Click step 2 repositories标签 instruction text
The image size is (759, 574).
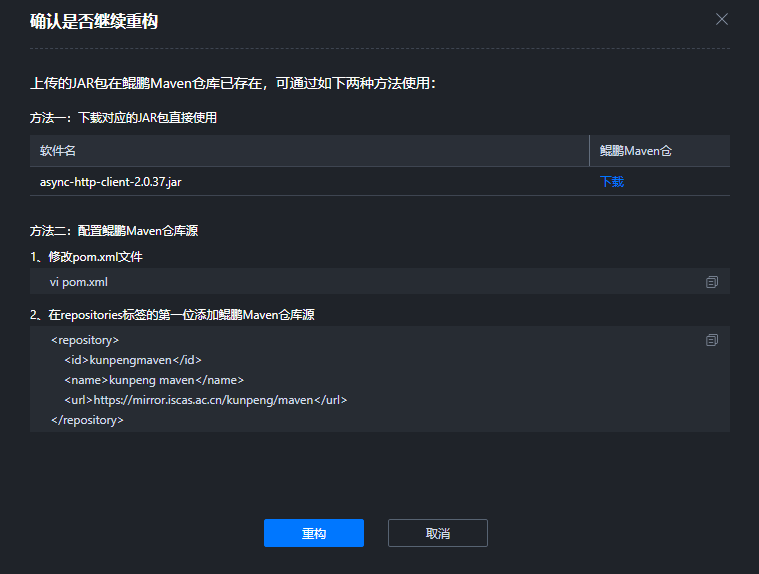pyautogui.click(x=172, y=315)
